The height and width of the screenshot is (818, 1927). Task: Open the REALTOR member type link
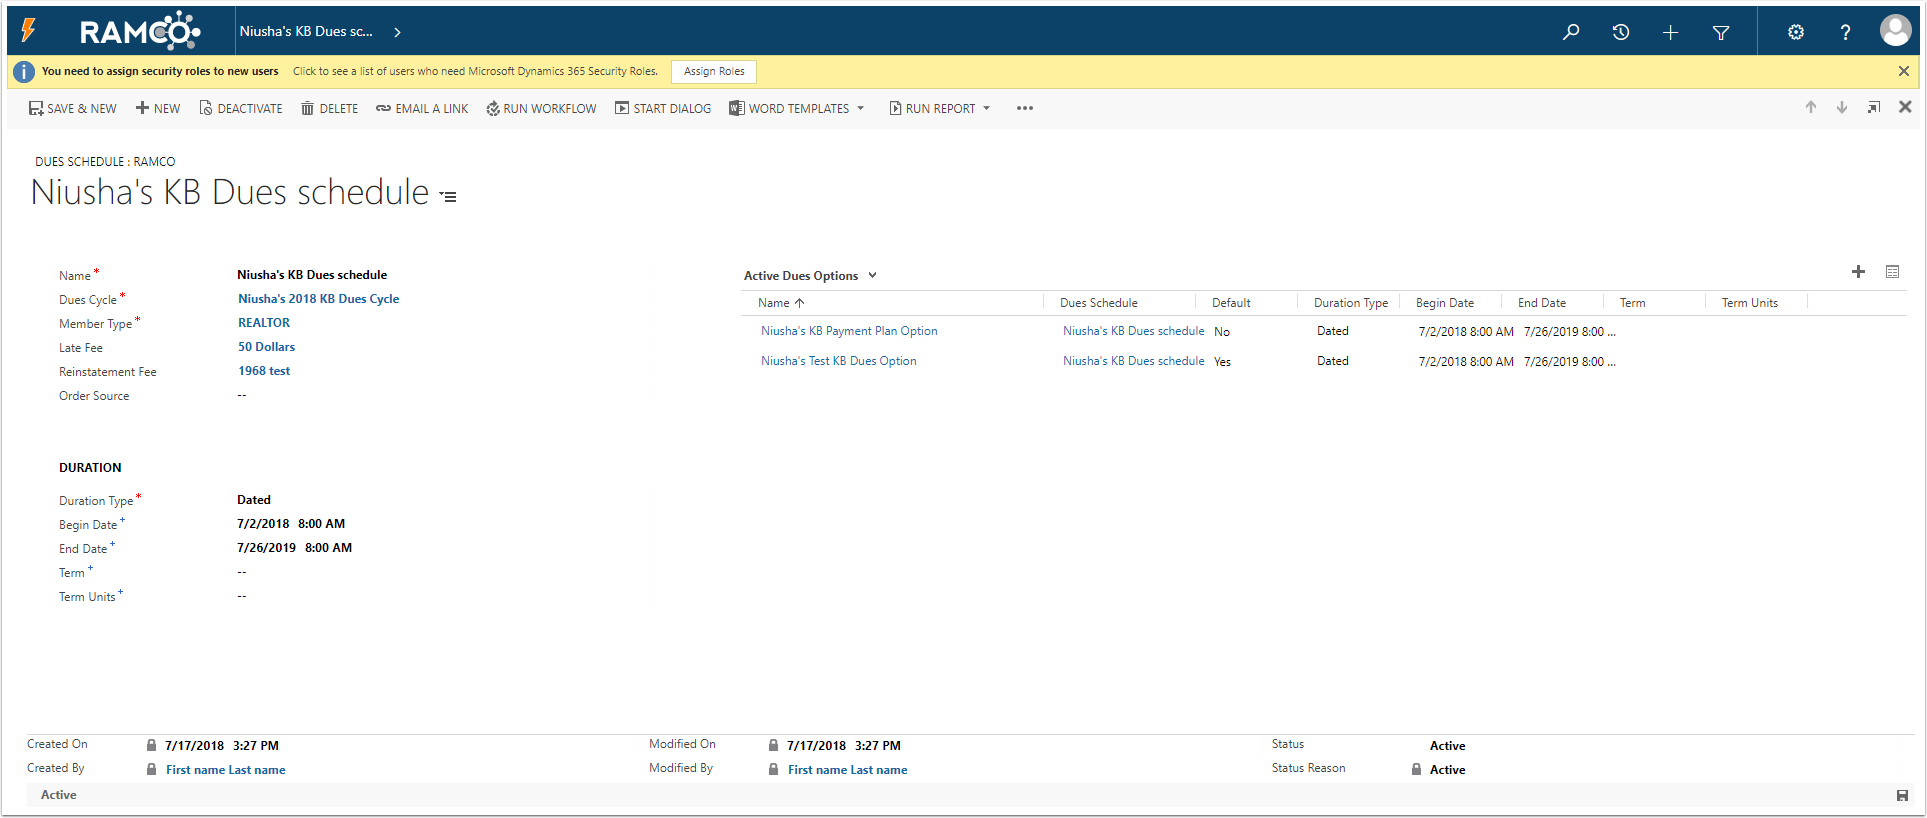click(264, 323)
